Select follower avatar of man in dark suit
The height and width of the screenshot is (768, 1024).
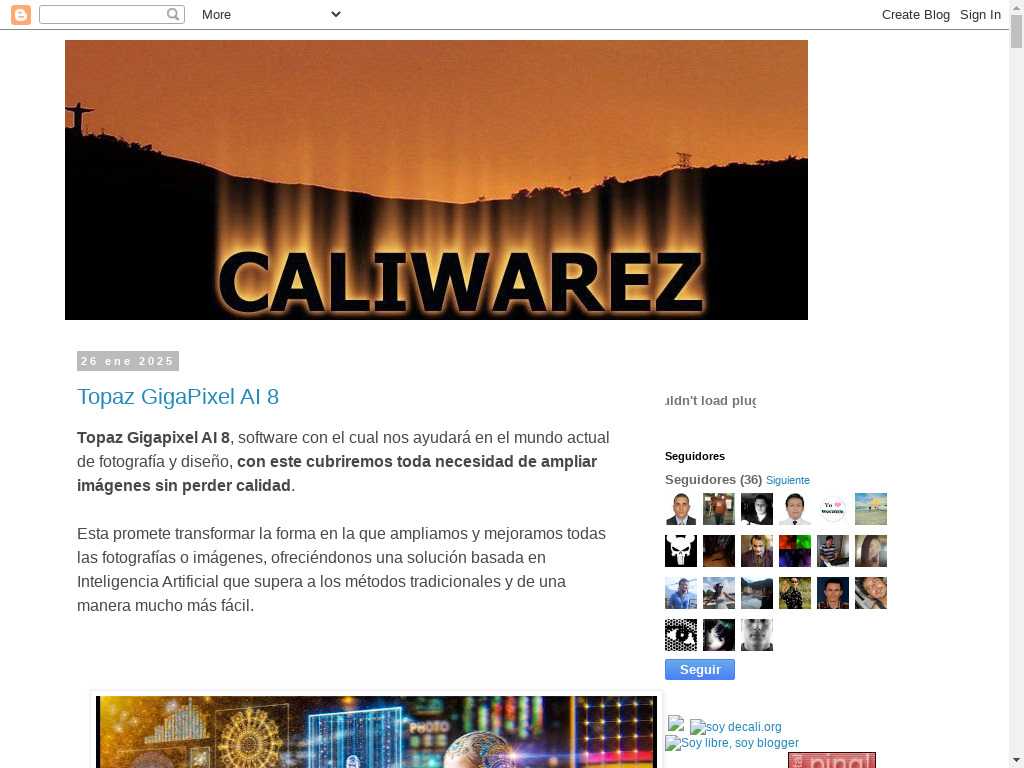click(680, 509)
